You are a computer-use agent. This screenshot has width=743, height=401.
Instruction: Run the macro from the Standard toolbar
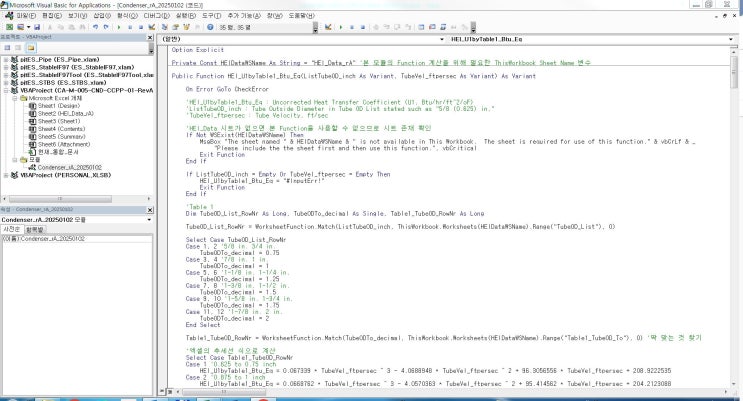pyautogui.click(x=119, y=27)
